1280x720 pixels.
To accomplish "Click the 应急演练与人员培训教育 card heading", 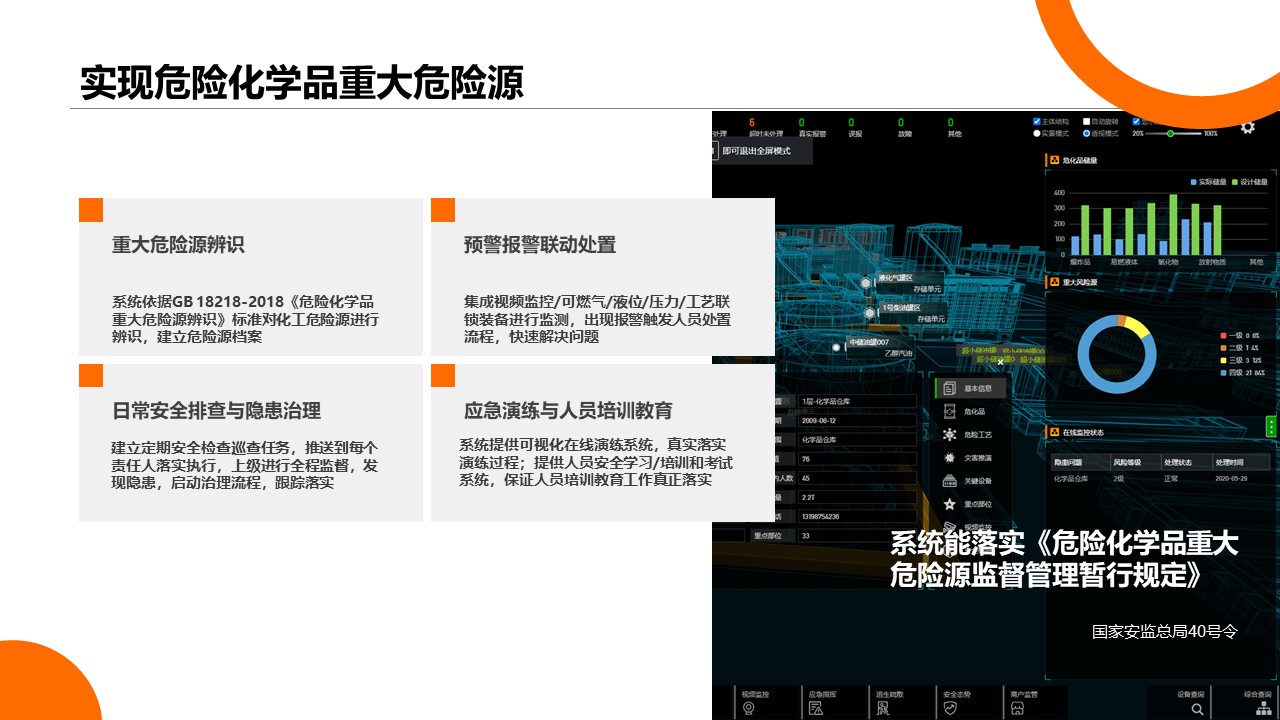I will click(568, 411).
